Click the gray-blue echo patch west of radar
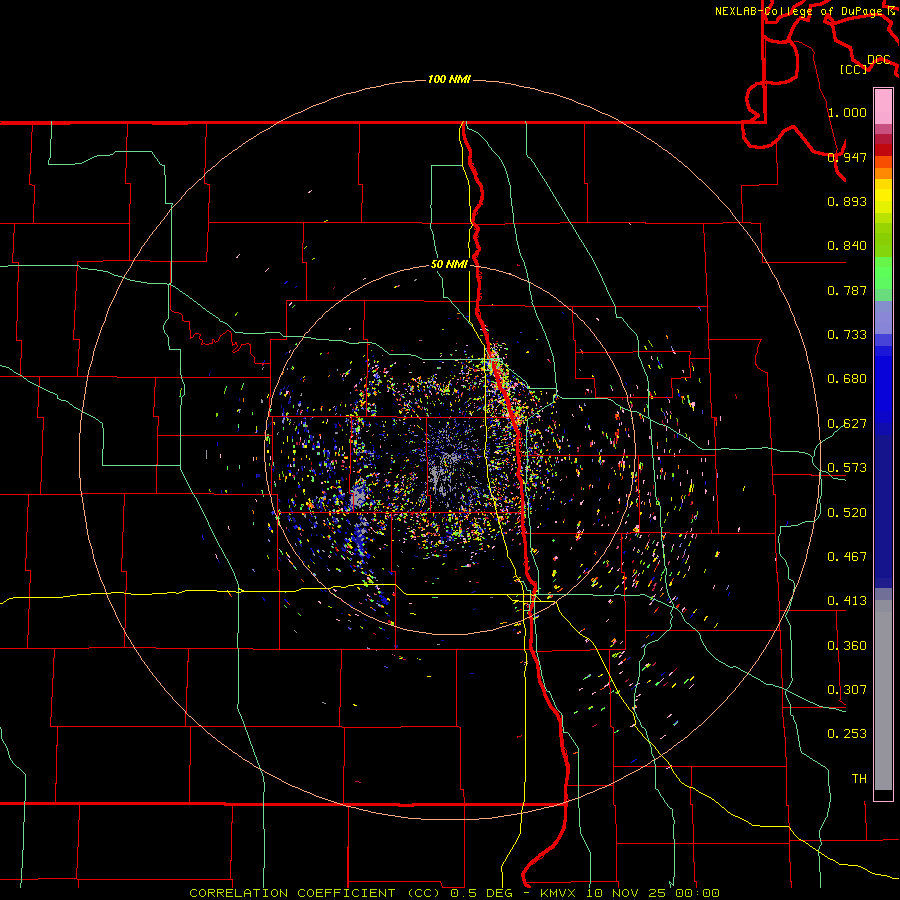 point(358,496)
